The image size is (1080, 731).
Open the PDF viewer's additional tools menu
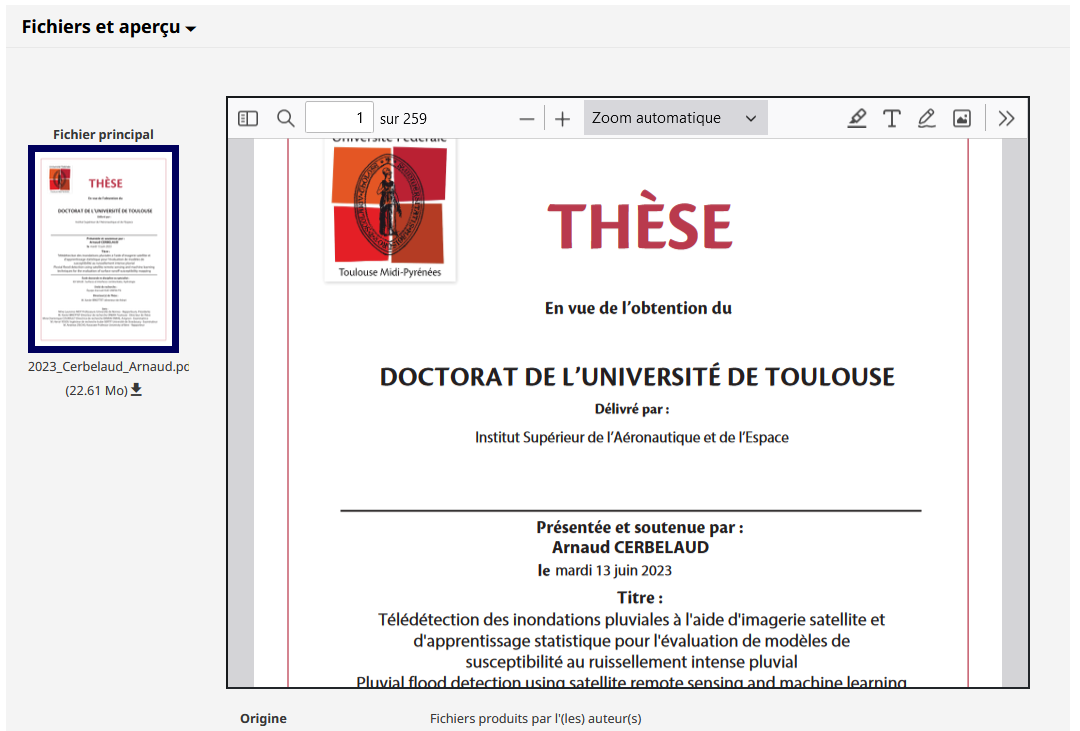click(1006, 119)
